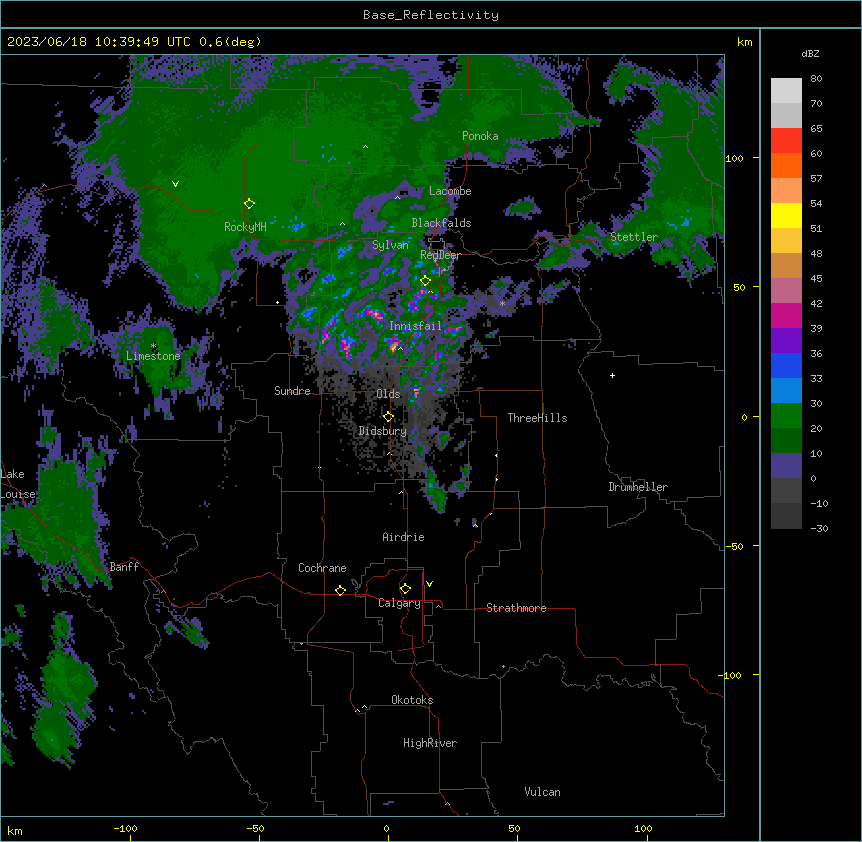Viewport: 862px width, 842px height.
Task: Click the Stettler city label
Action: coord(634,237)
